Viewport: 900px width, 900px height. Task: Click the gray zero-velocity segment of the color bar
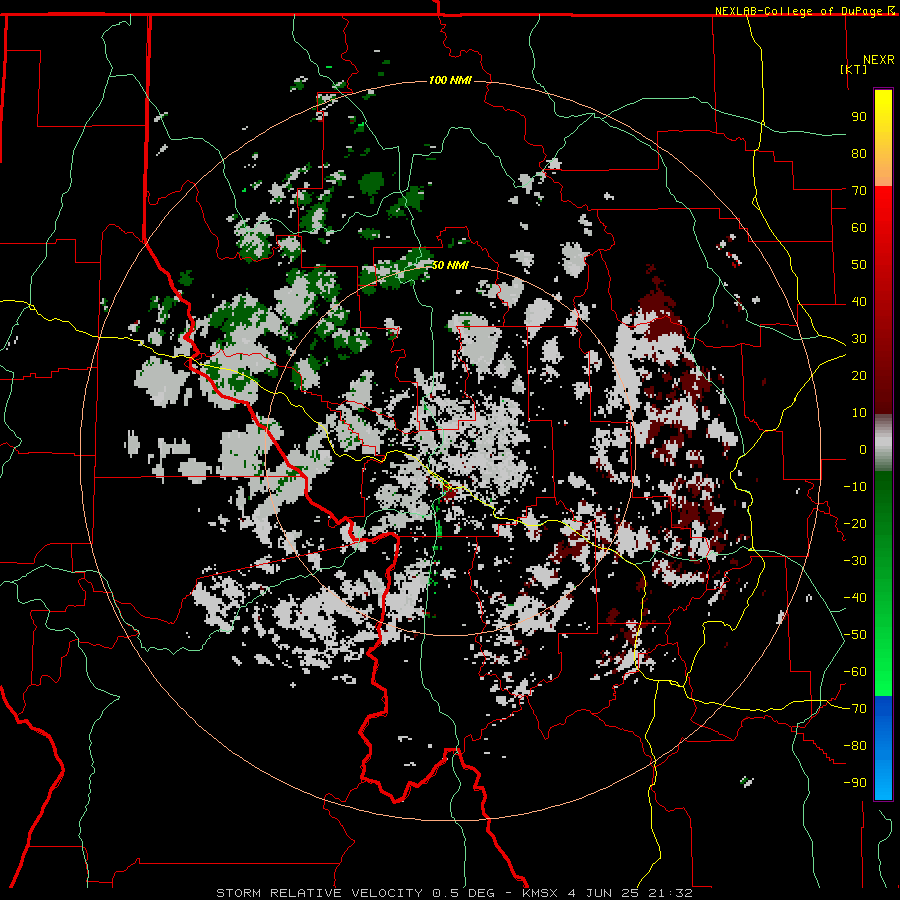[x=883, y=443]
